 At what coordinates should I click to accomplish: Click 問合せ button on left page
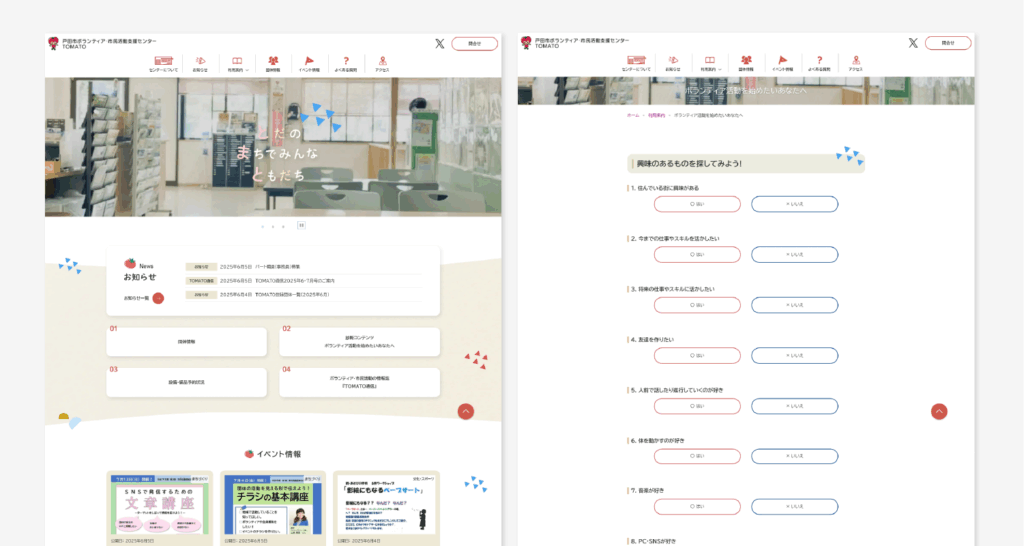475,44
